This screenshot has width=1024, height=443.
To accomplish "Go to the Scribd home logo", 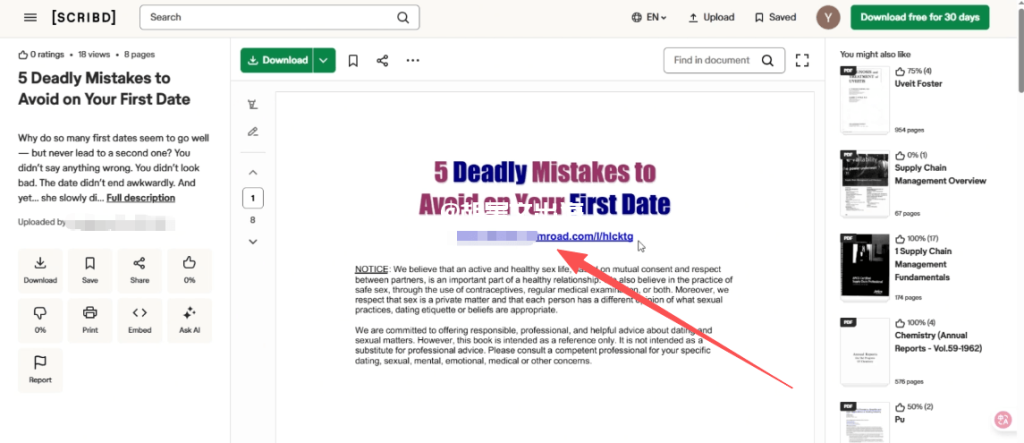I will tap(84, 18).
